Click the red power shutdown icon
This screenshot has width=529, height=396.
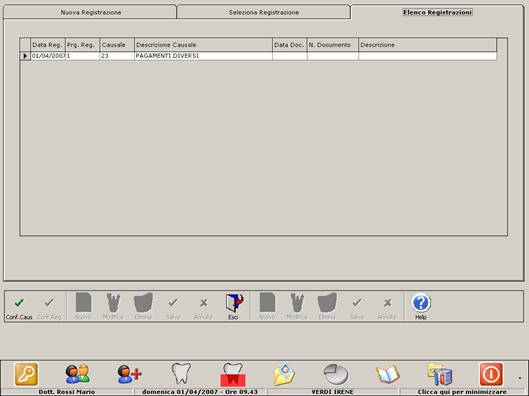click(x=491, y=374)
